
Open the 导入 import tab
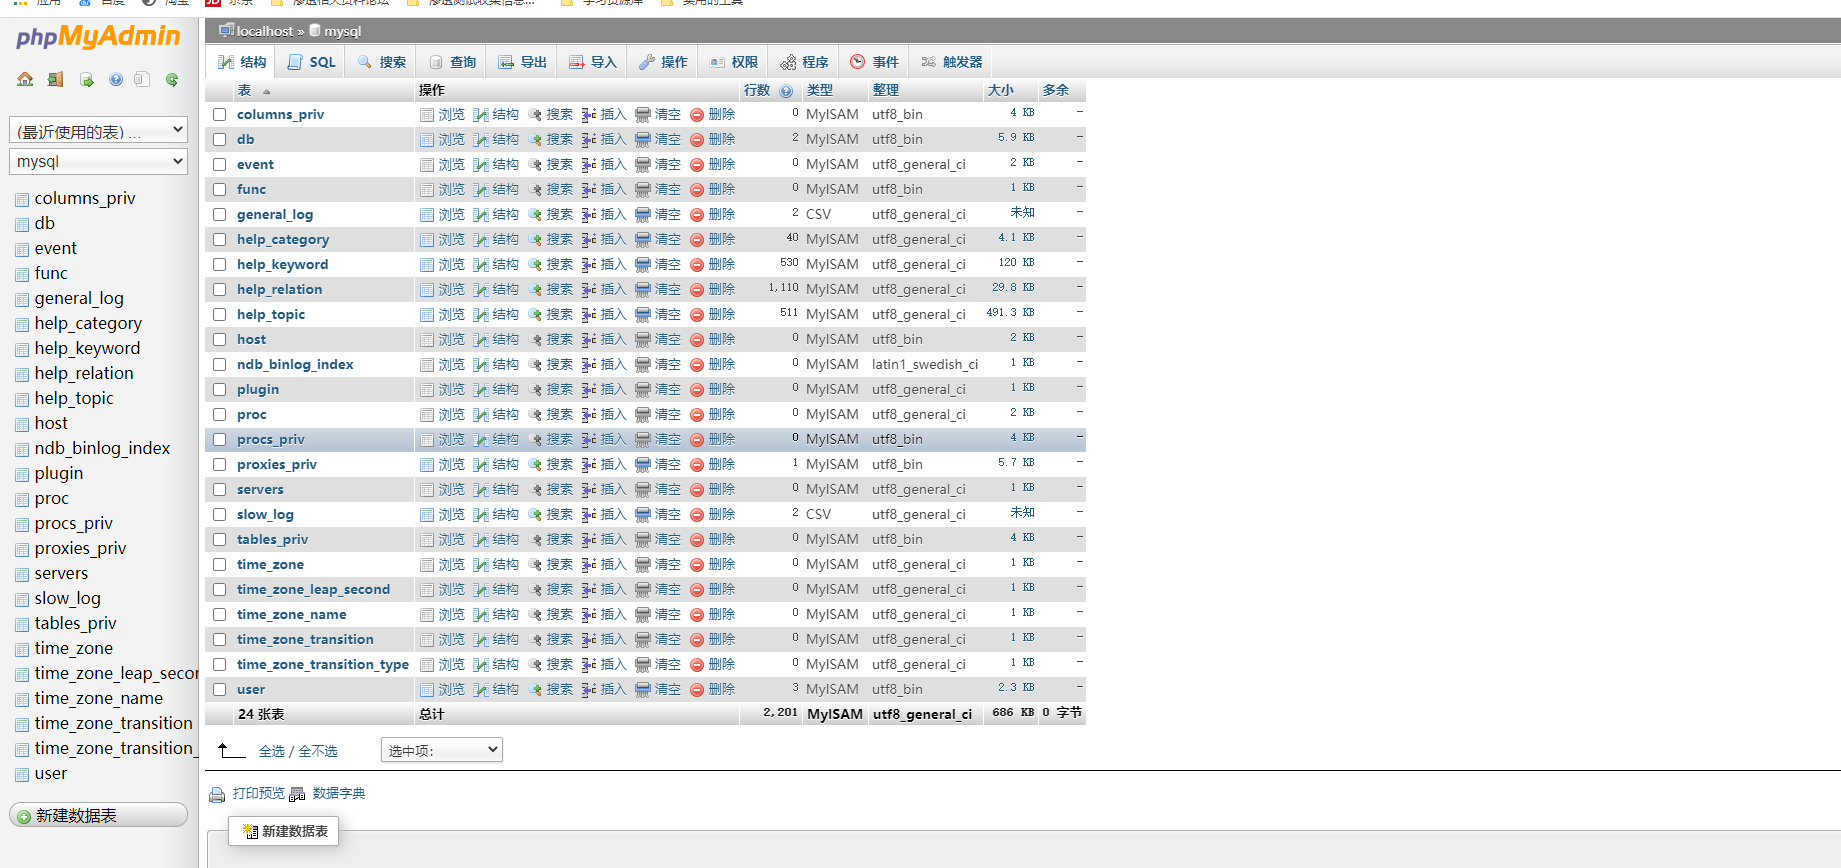(593, 62)
